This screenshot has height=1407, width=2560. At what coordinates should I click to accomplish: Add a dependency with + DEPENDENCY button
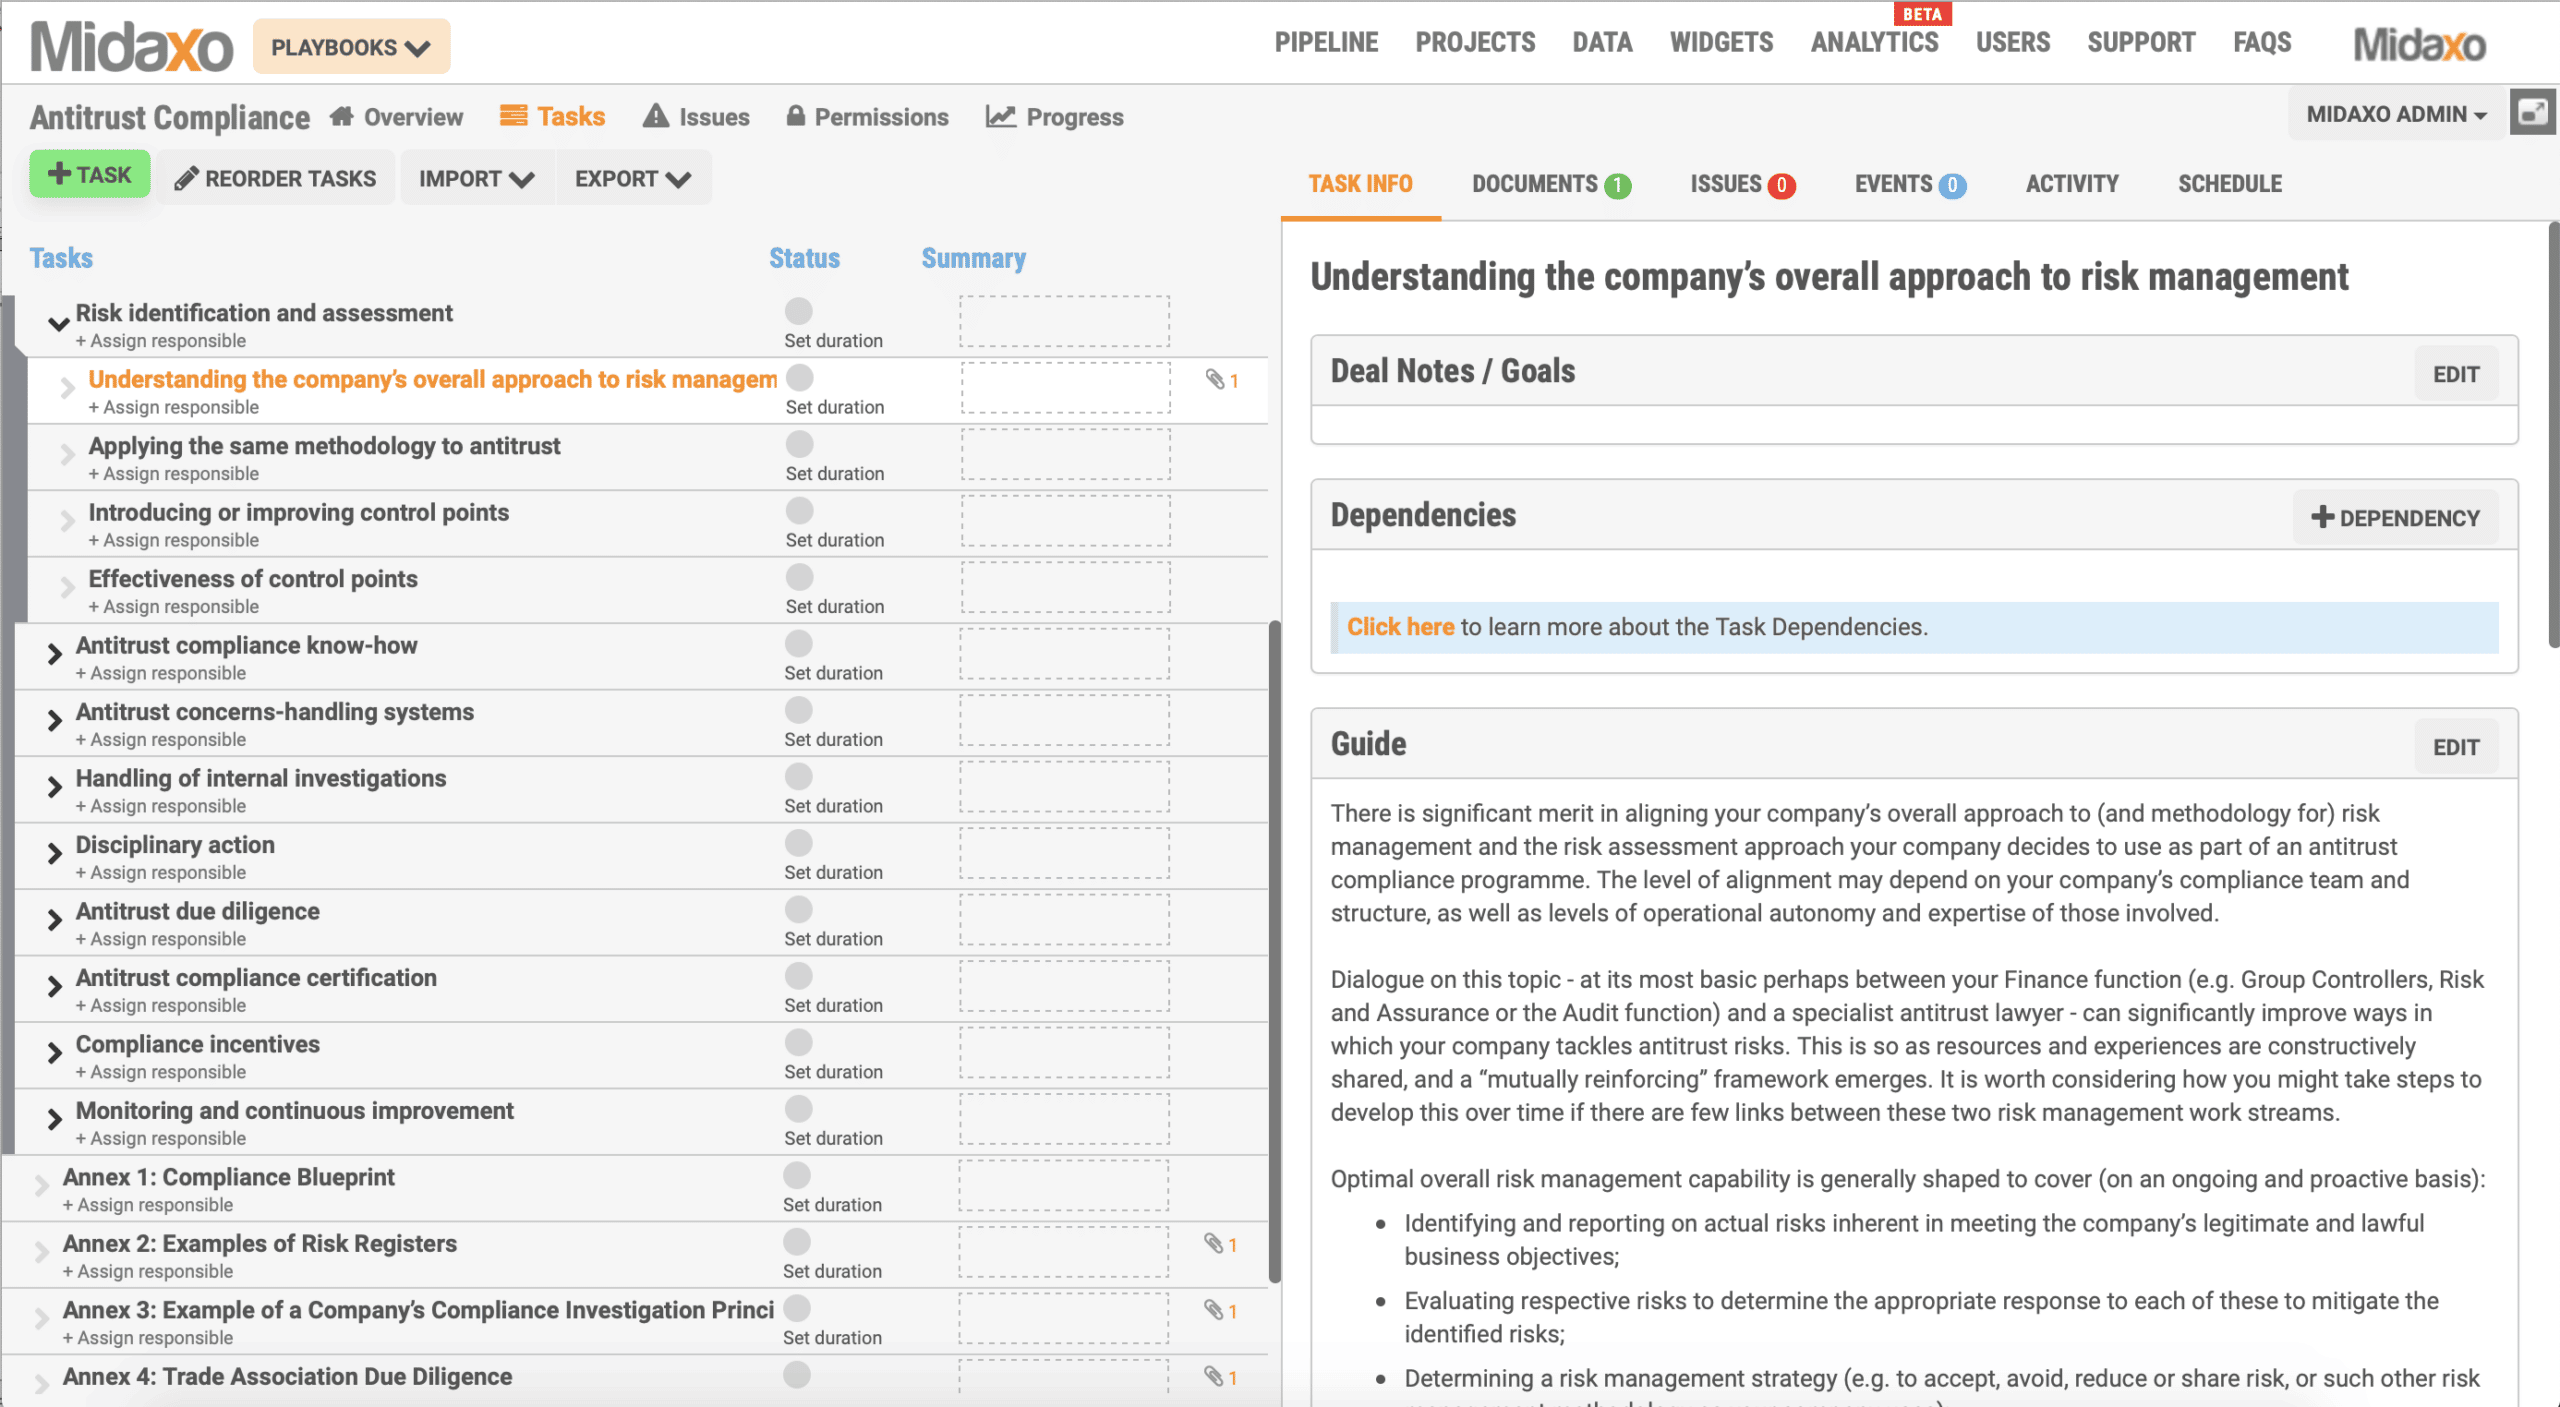tap(2396, 518)
